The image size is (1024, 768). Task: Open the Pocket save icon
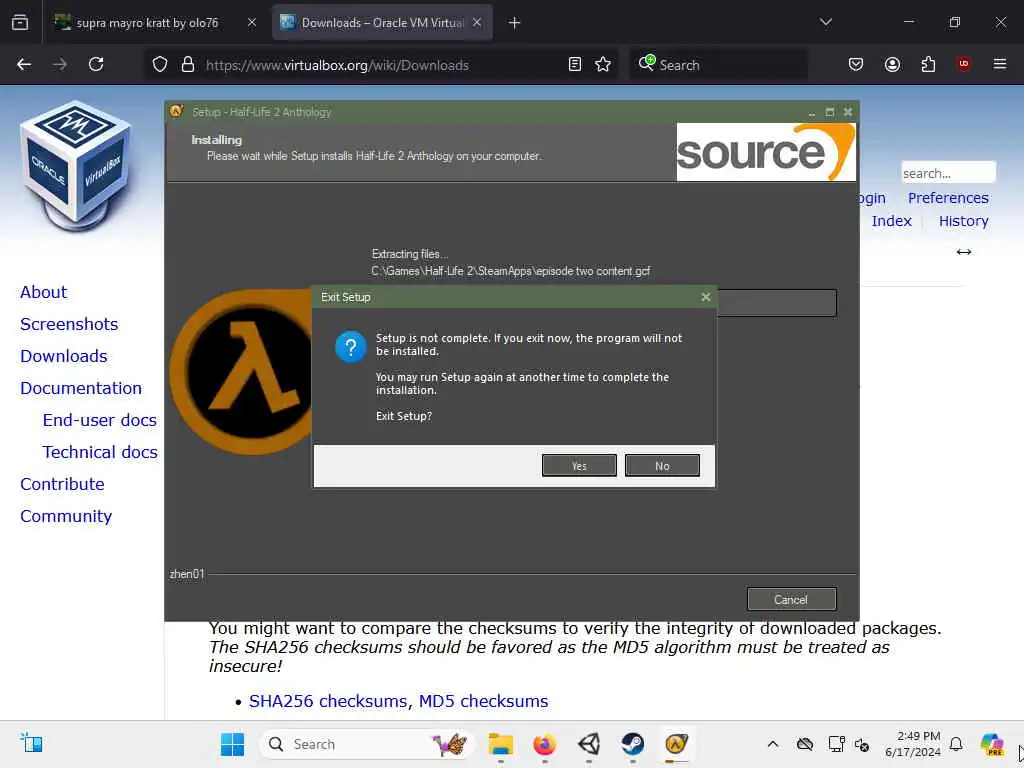coord(856,65)
